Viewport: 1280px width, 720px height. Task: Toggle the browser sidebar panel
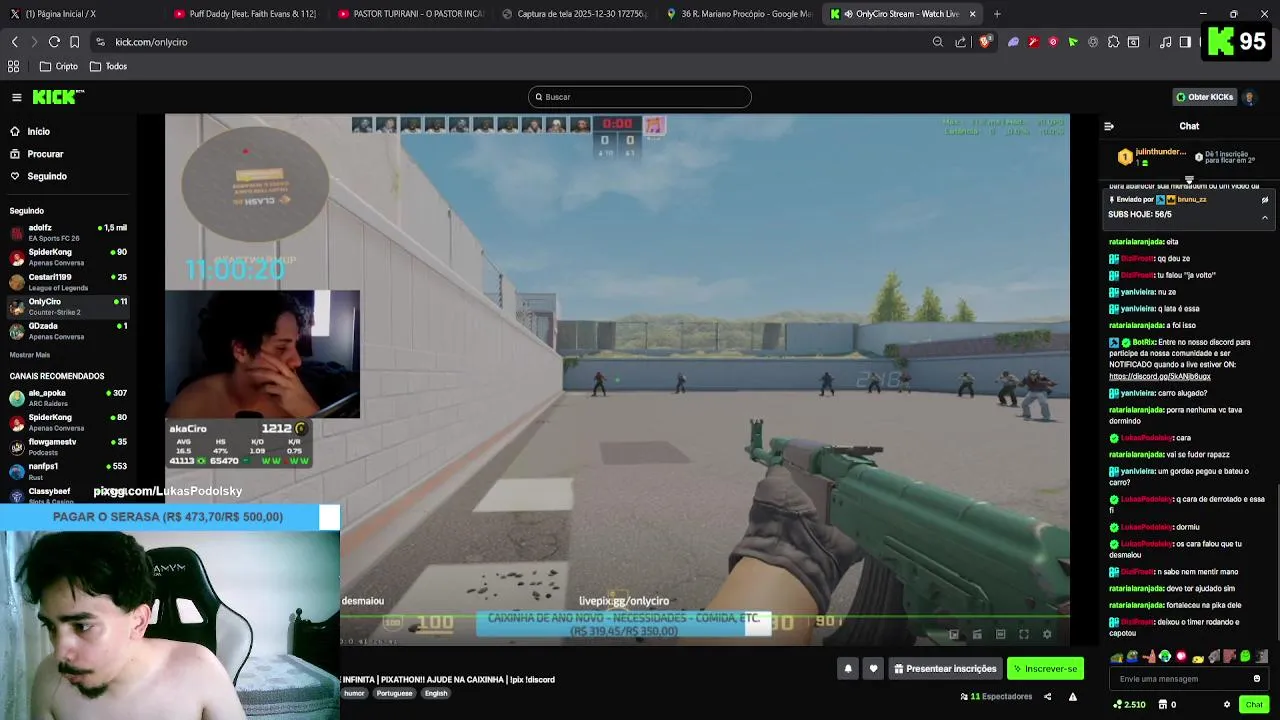tap(1185, 42)
